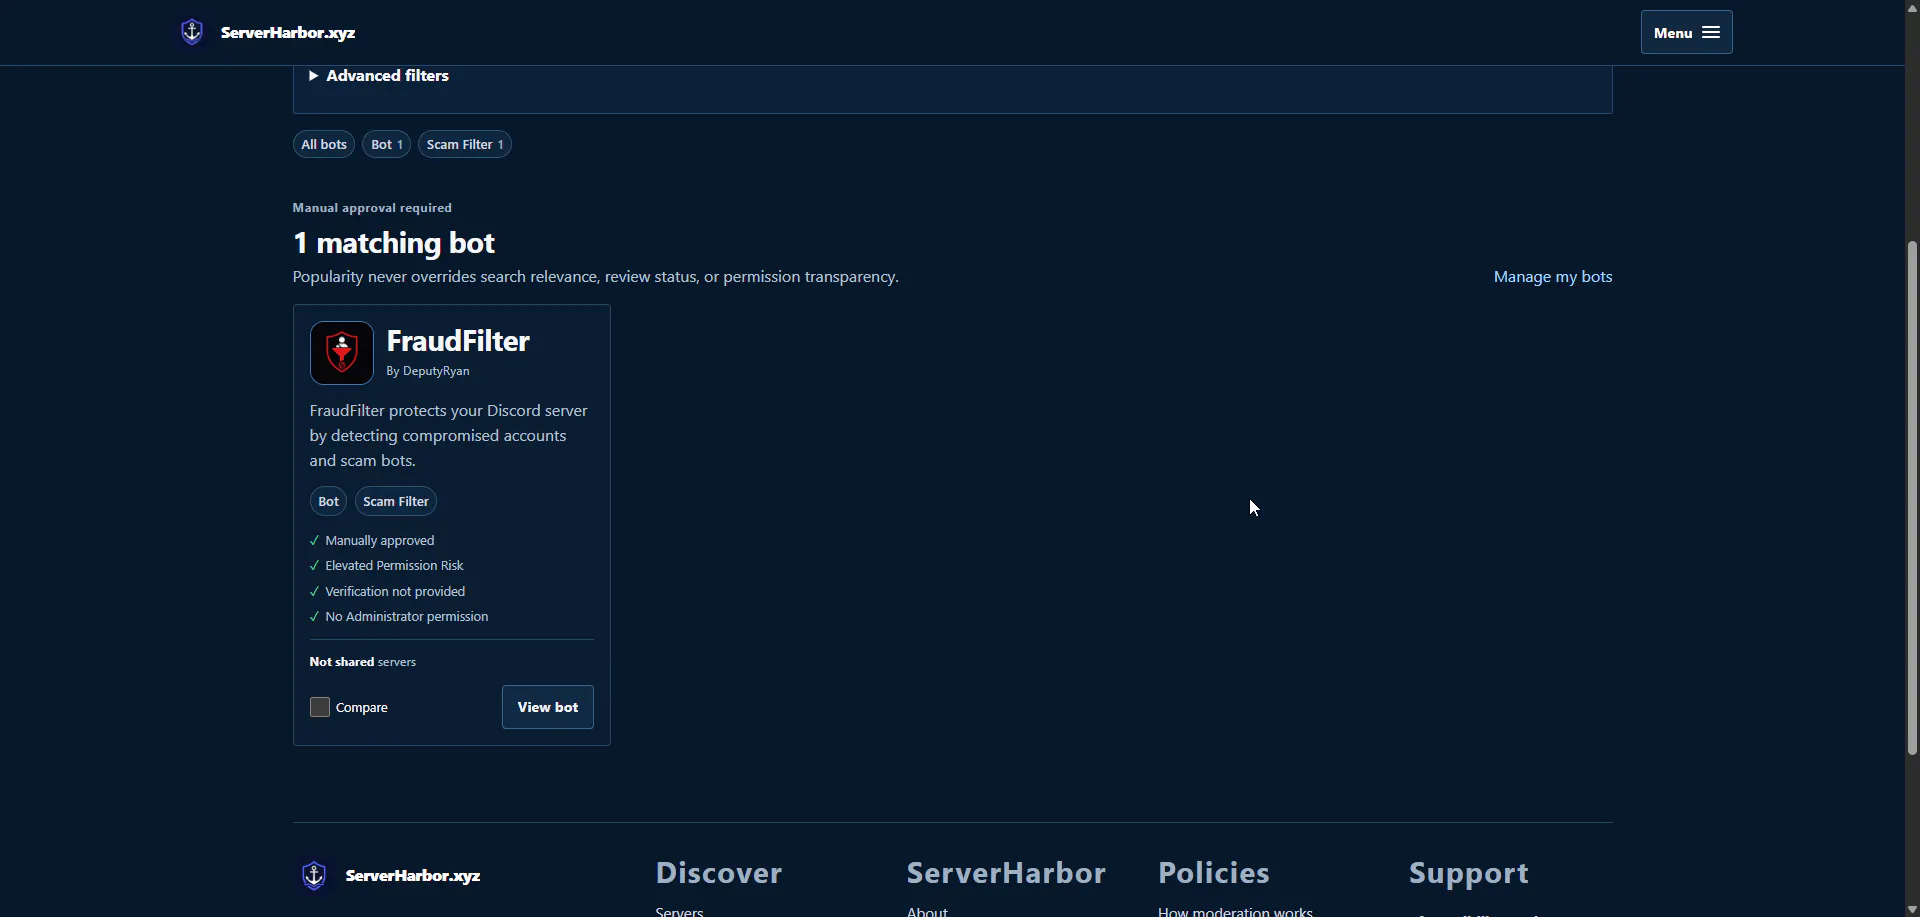Click the ServerHarbor anchor logo in header
1920x917 pixels.
[192, 32]
